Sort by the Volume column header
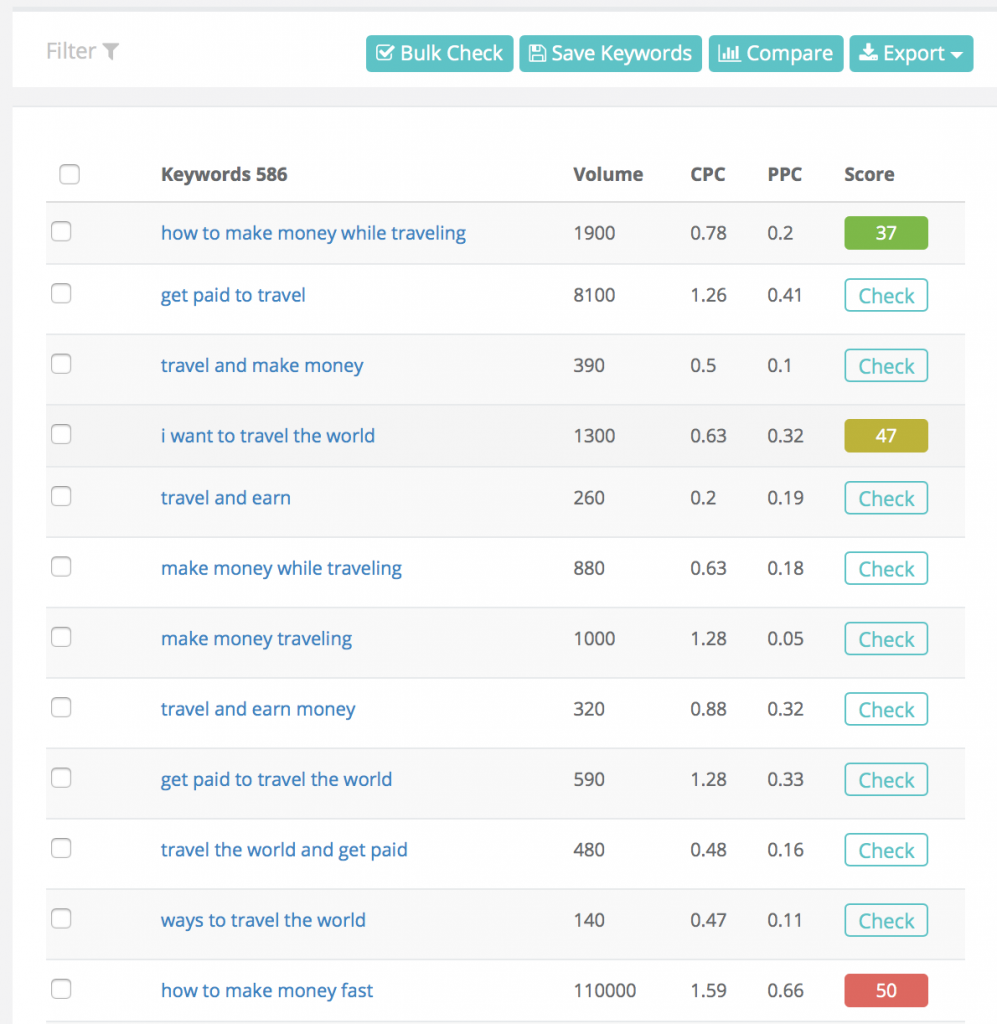 (x=608, y=174)
